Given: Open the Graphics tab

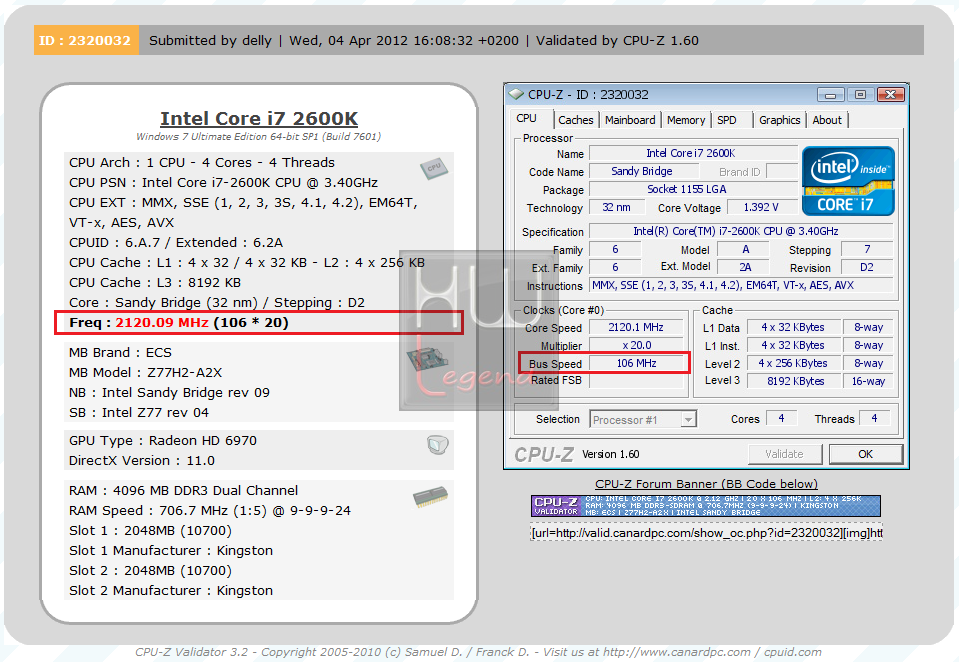Looking at the screenshot, I should [x=779, y=120].
